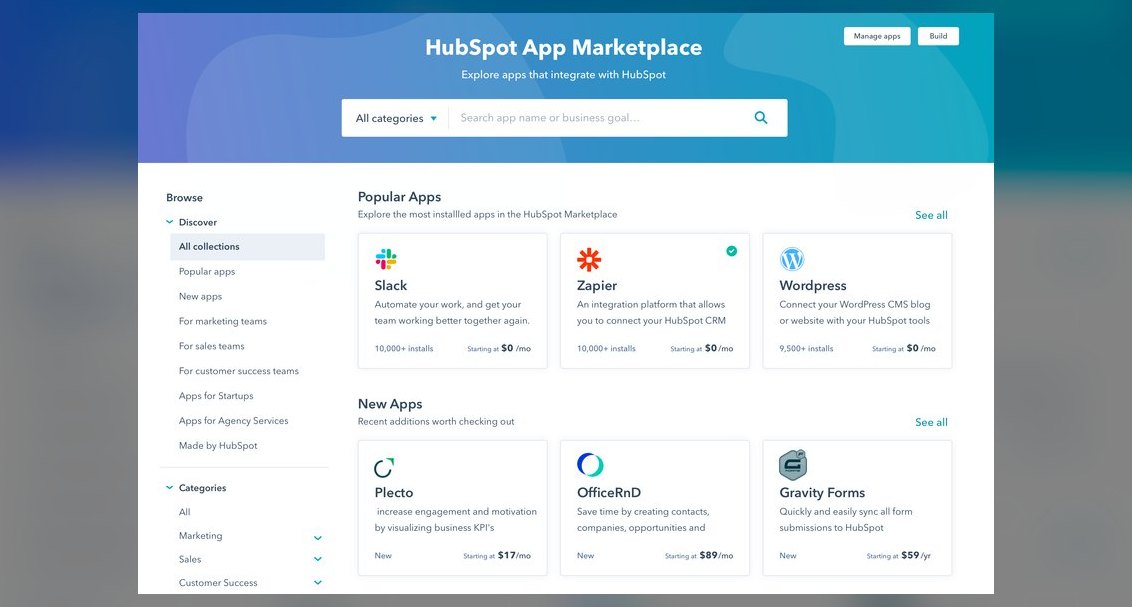Screen dimensions: 1132x607
Task: Open the Plecto app title
Action: [x=393, y=493]
